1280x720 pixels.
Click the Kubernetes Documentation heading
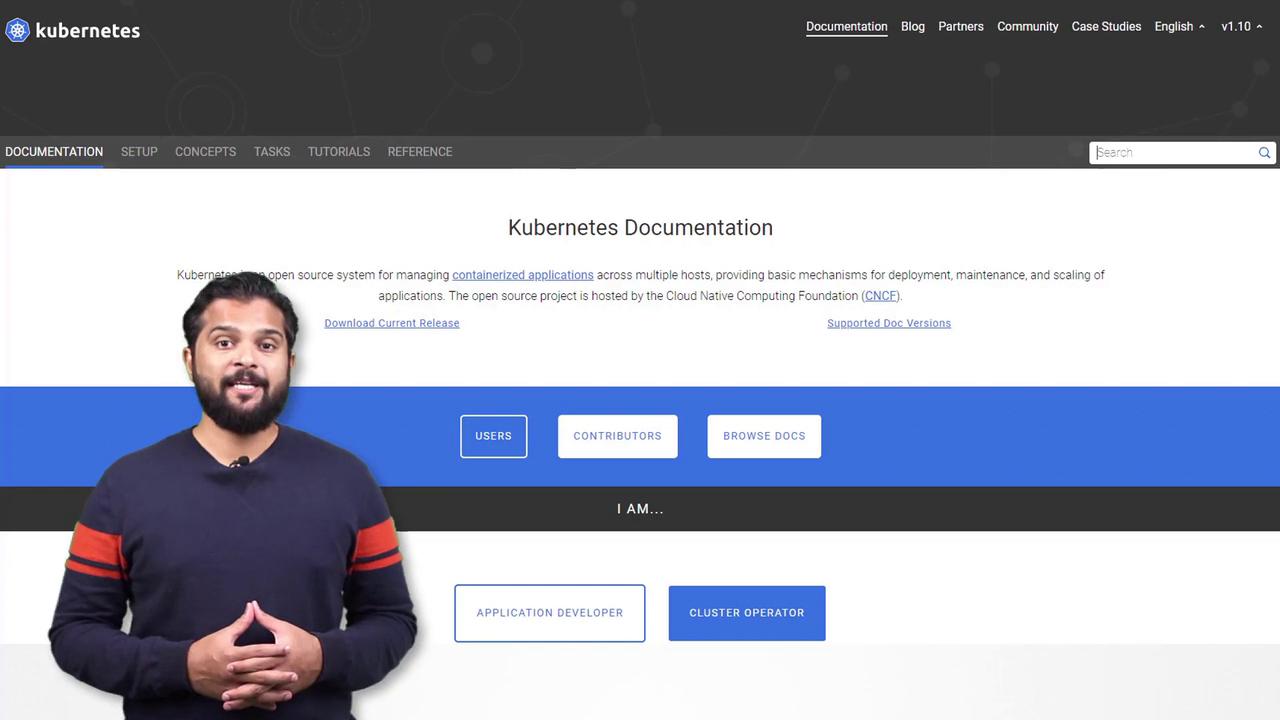click(640, 228)
